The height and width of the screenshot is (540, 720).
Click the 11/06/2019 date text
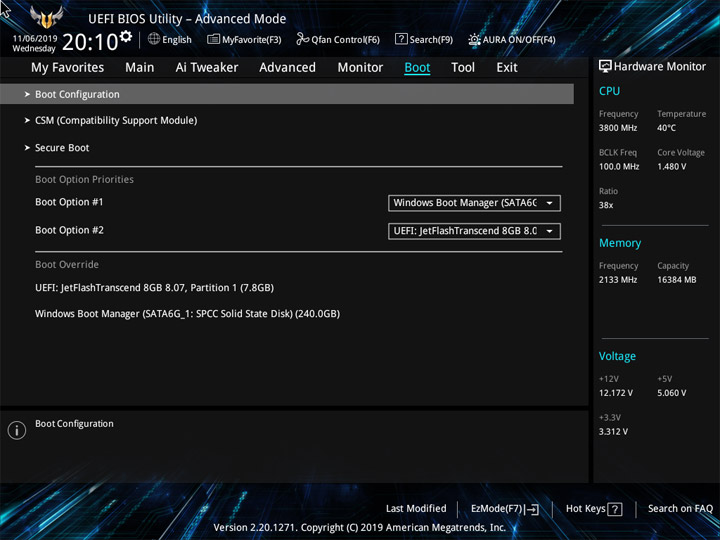35,39
